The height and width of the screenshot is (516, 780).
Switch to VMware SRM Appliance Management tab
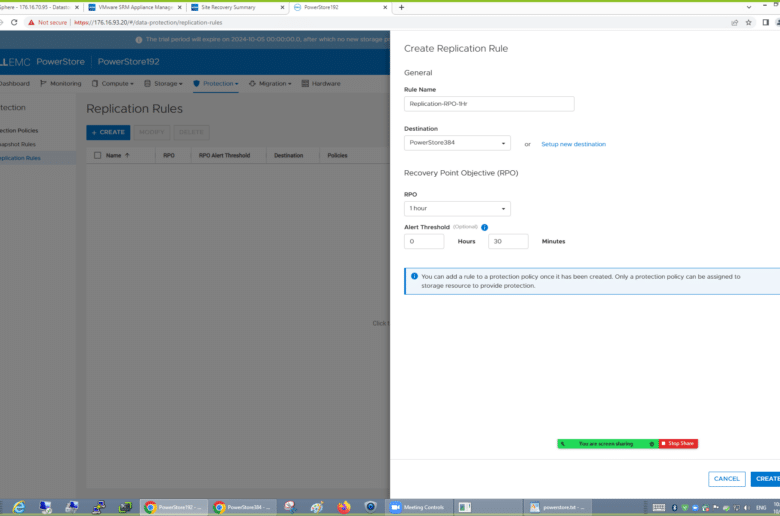pos(134,7)
